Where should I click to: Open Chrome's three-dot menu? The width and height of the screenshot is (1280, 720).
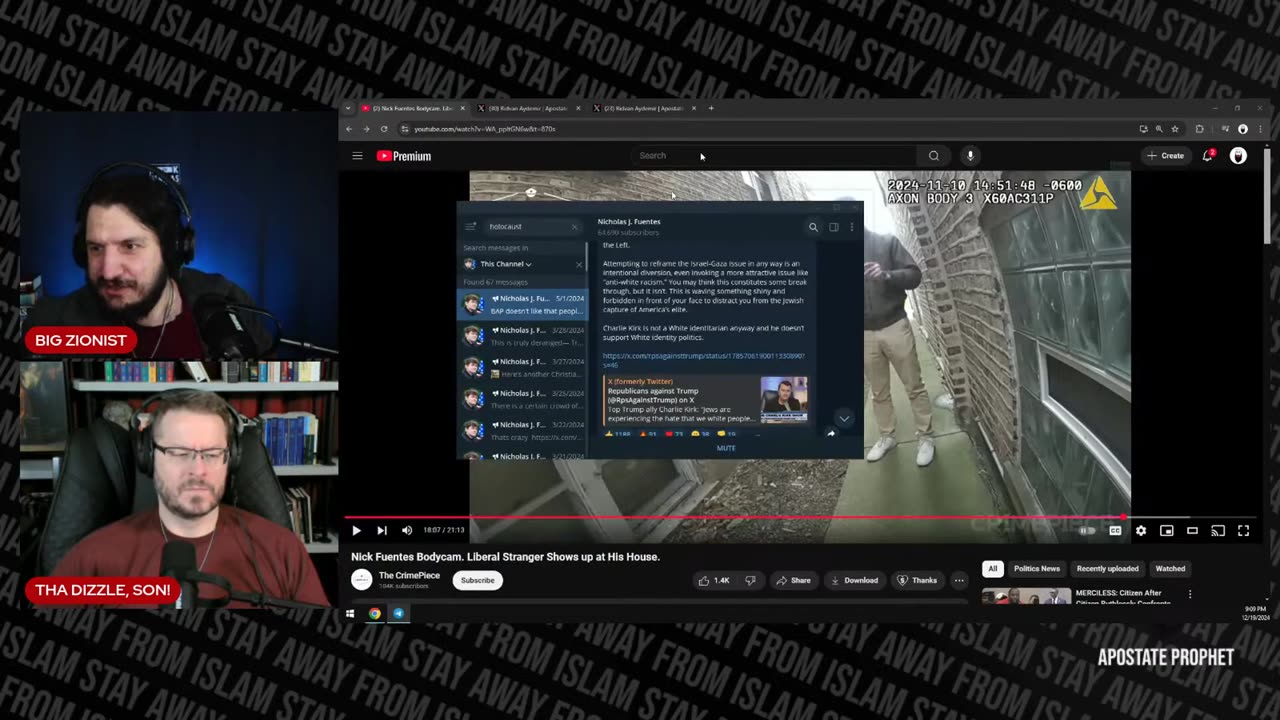coord(1259,129)
